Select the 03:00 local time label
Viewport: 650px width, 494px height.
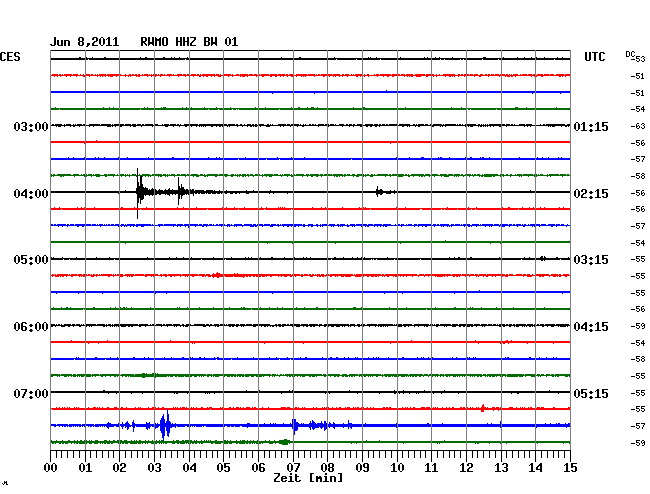31,126
